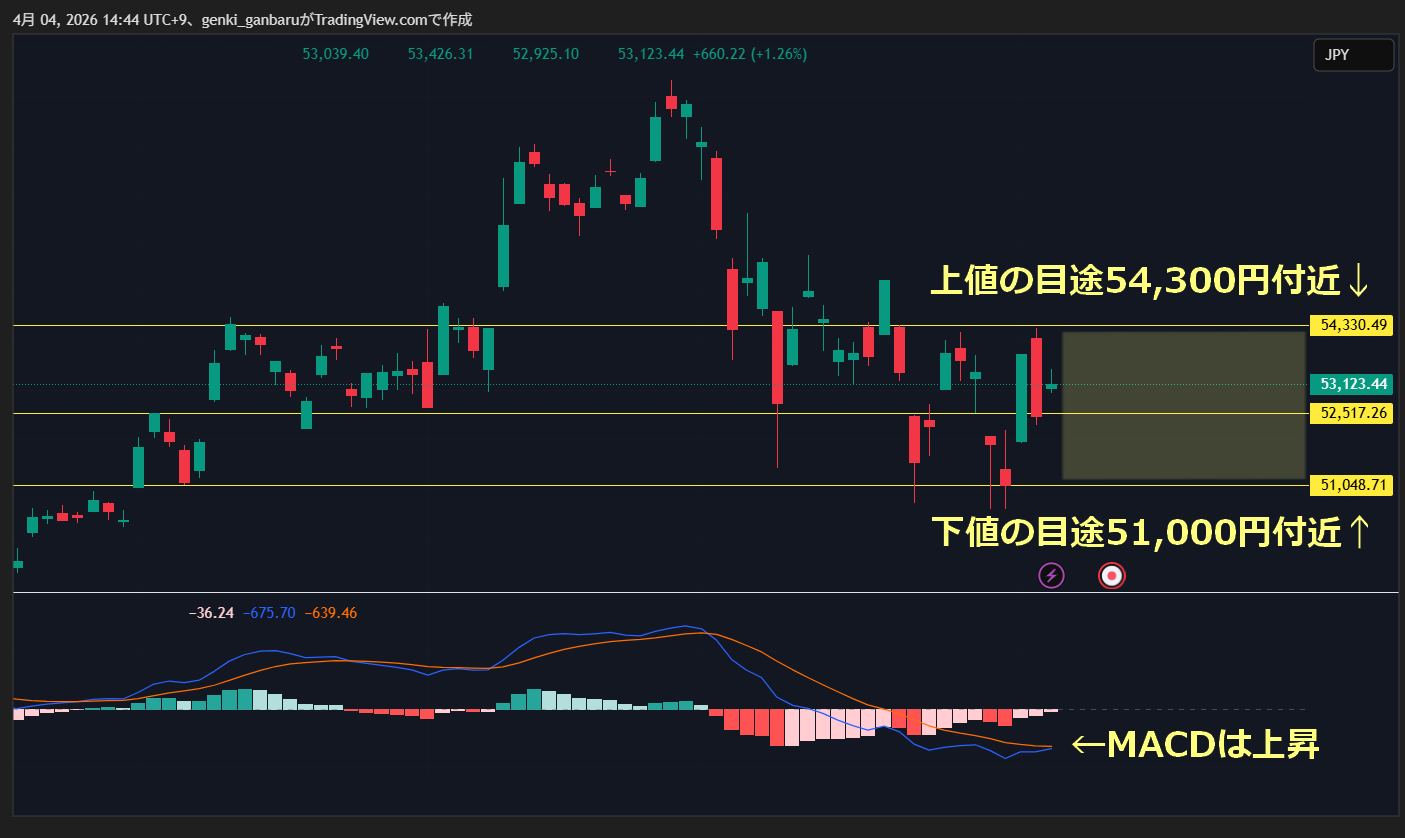The height and width of the screenshot is (838, 1405).
Task: Click the red circle event marker icon
Action: point(1111,575)
